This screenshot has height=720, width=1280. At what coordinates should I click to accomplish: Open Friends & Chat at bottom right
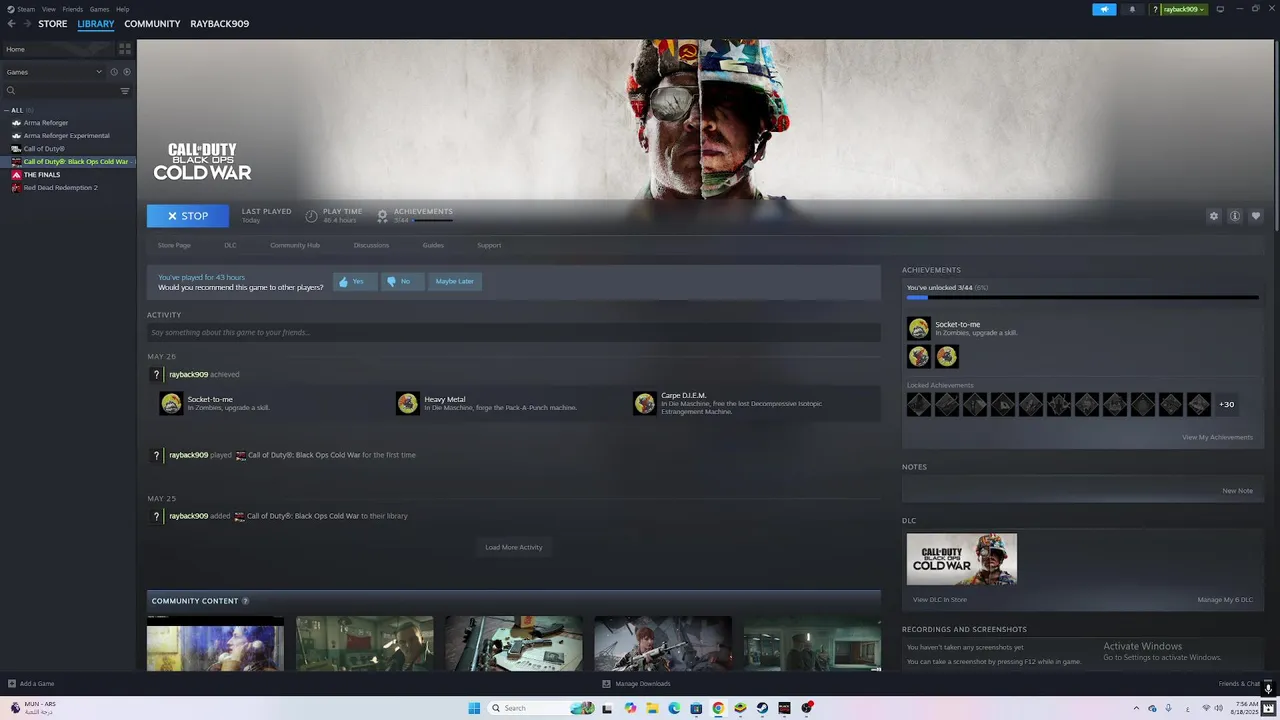coord(1239,684)
